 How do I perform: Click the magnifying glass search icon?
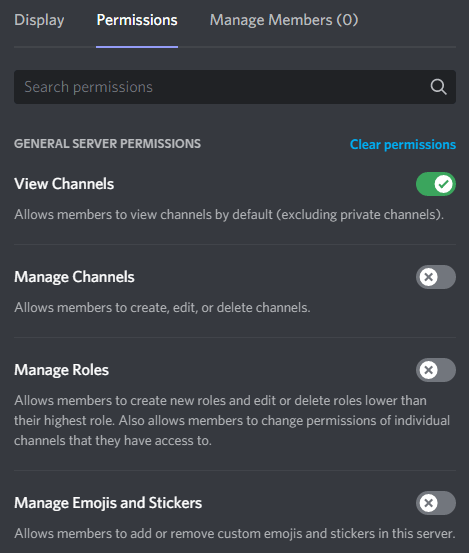point(438,87)
